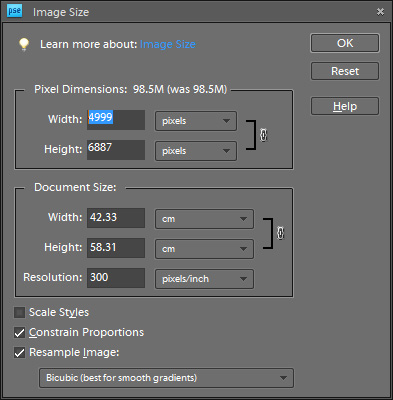393x400 pixels.
Task: Click the Resolution label
Action: [x=53, y=277]
